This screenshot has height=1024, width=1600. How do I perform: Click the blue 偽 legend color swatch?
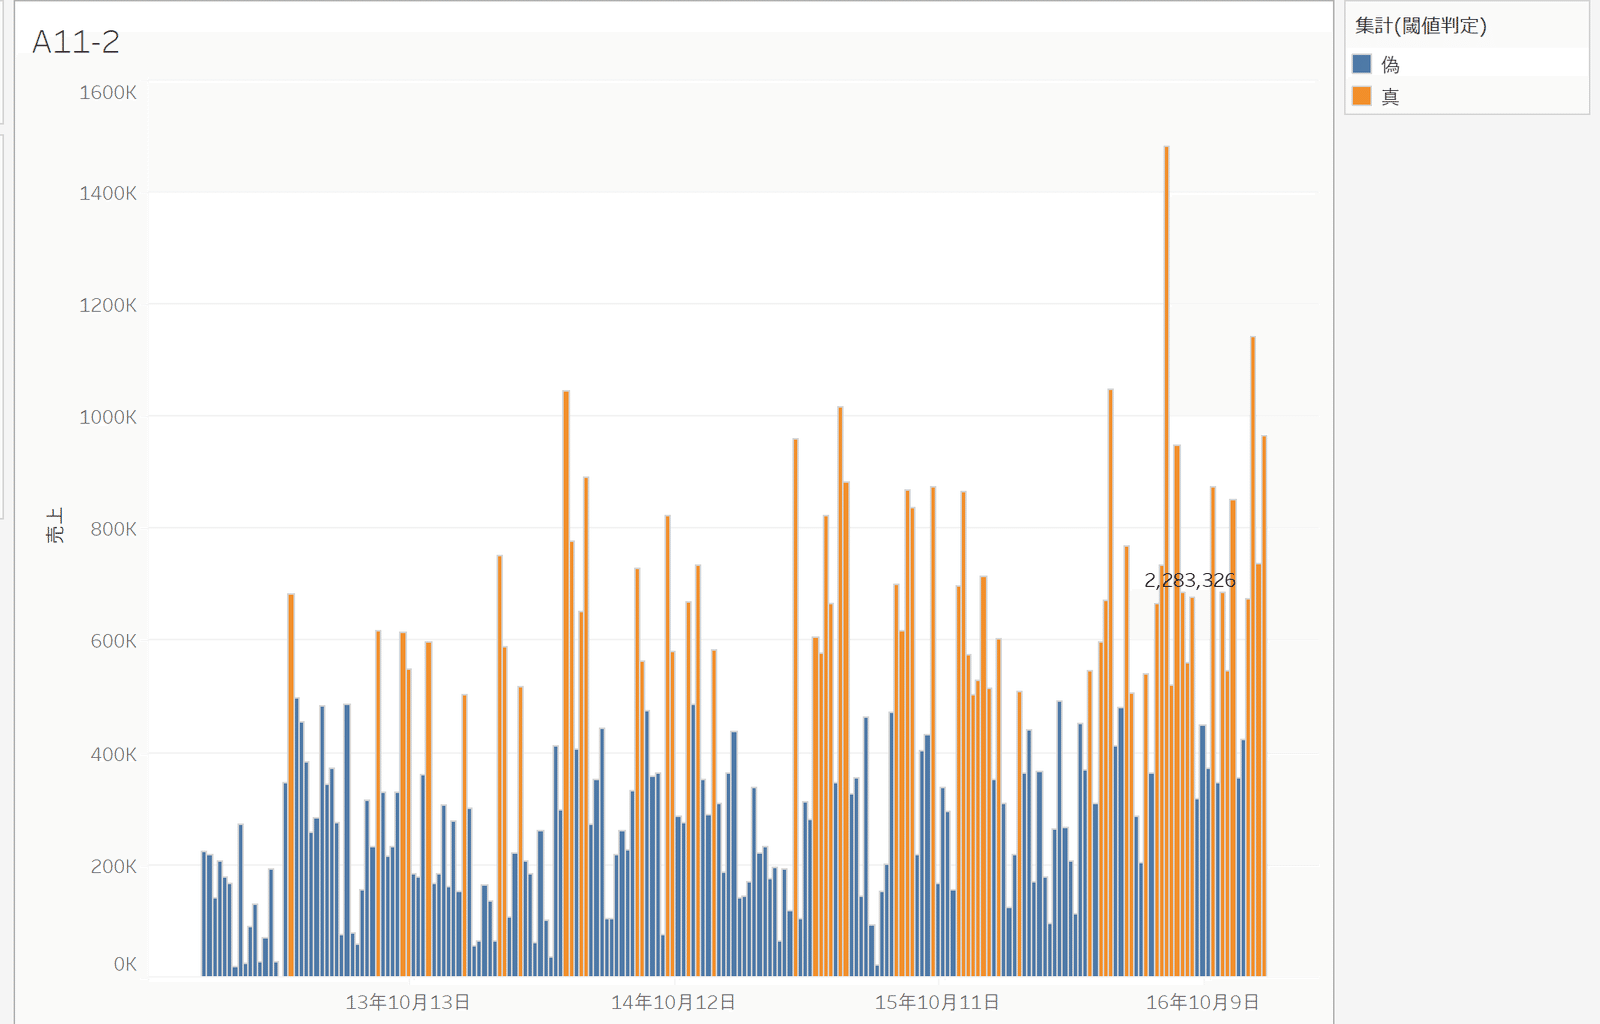[1361, 64]
